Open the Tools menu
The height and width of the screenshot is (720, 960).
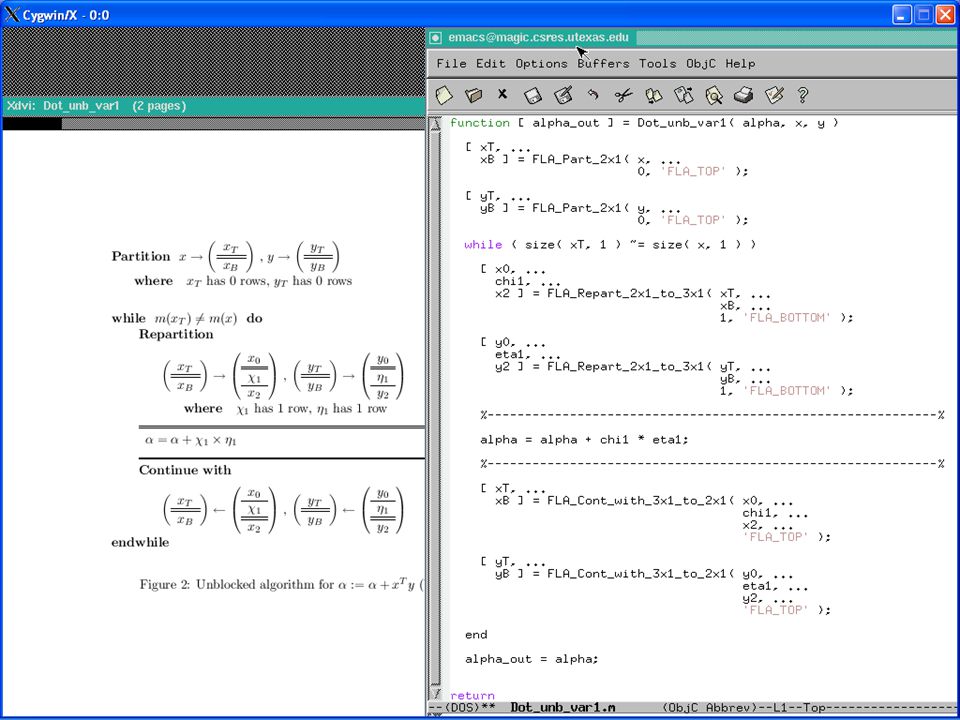click(658, 63)
